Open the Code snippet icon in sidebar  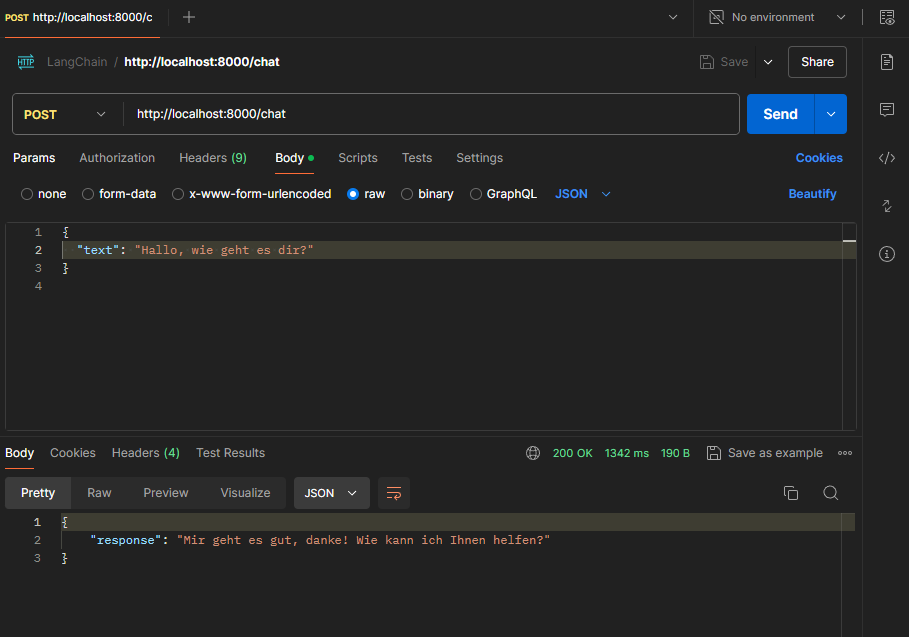click(x=886, y=158)
